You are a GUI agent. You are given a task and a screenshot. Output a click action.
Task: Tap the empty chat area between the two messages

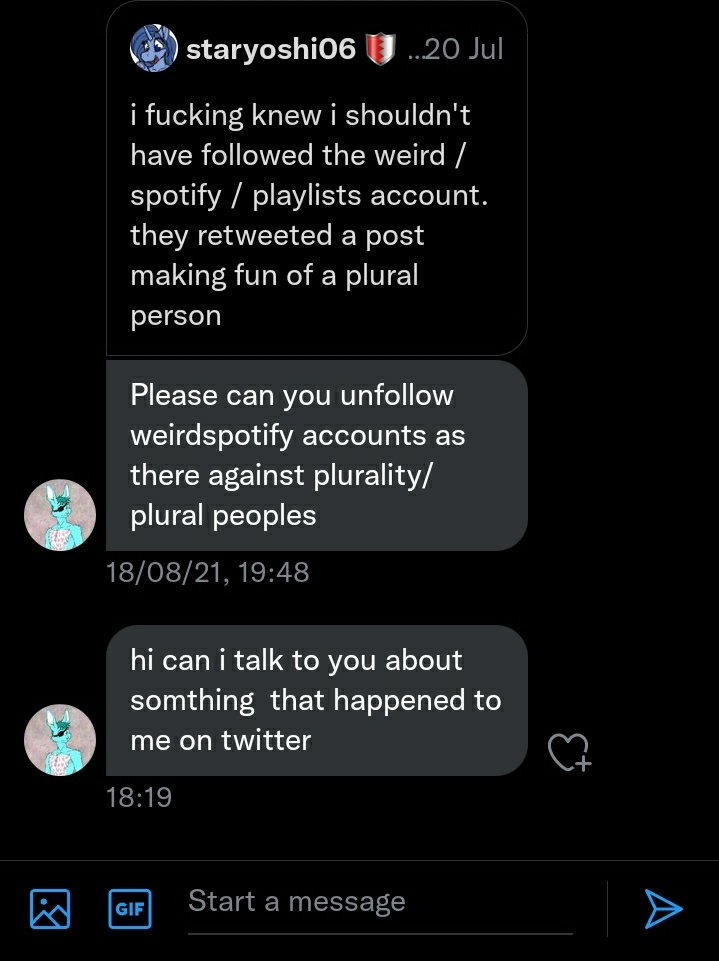point(360,605)
